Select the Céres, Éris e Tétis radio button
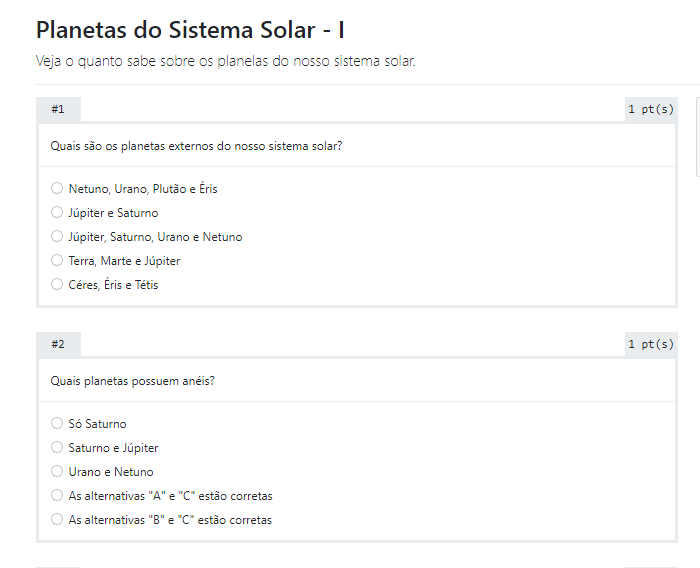 [57, 284]
